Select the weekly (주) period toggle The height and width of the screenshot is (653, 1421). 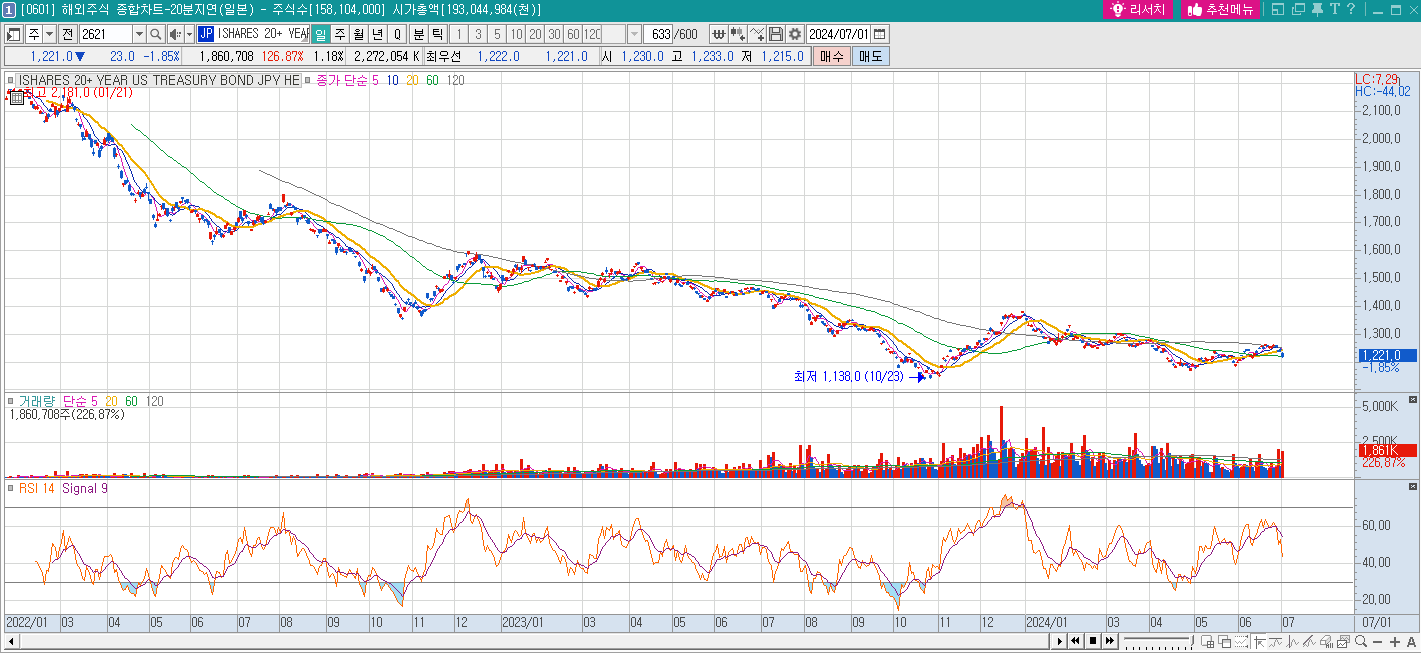coord(340,34)
